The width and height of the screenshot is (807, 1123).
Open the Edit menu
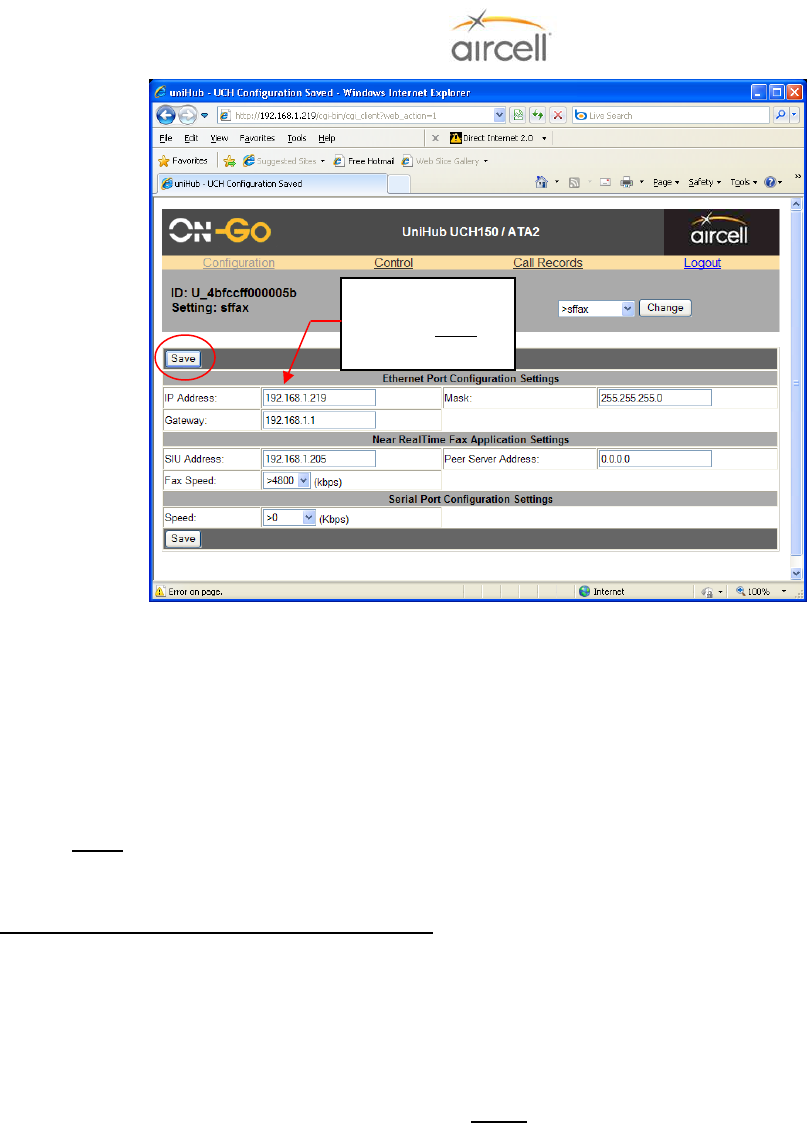point(190,138)
